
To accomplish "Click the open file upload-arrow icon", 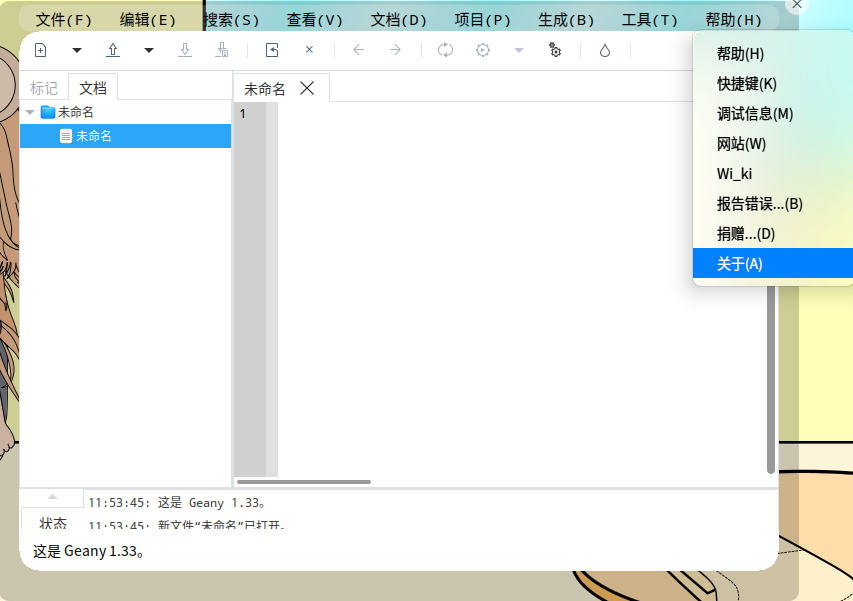I will [x=113, y=51].
